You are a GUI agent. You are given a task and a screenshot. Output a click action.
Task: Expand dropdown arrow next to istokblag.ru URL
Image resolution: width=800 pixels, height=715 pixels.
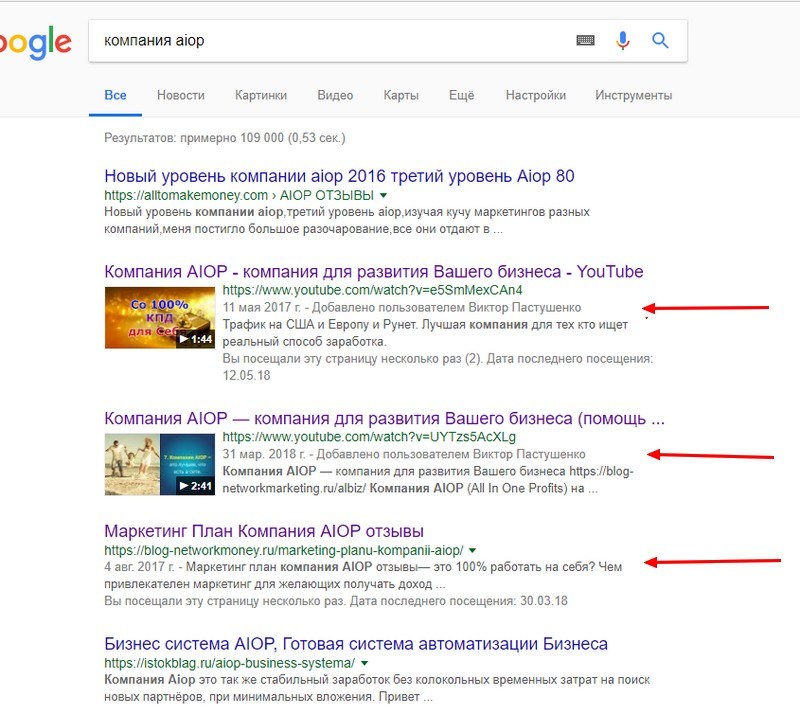364,663
